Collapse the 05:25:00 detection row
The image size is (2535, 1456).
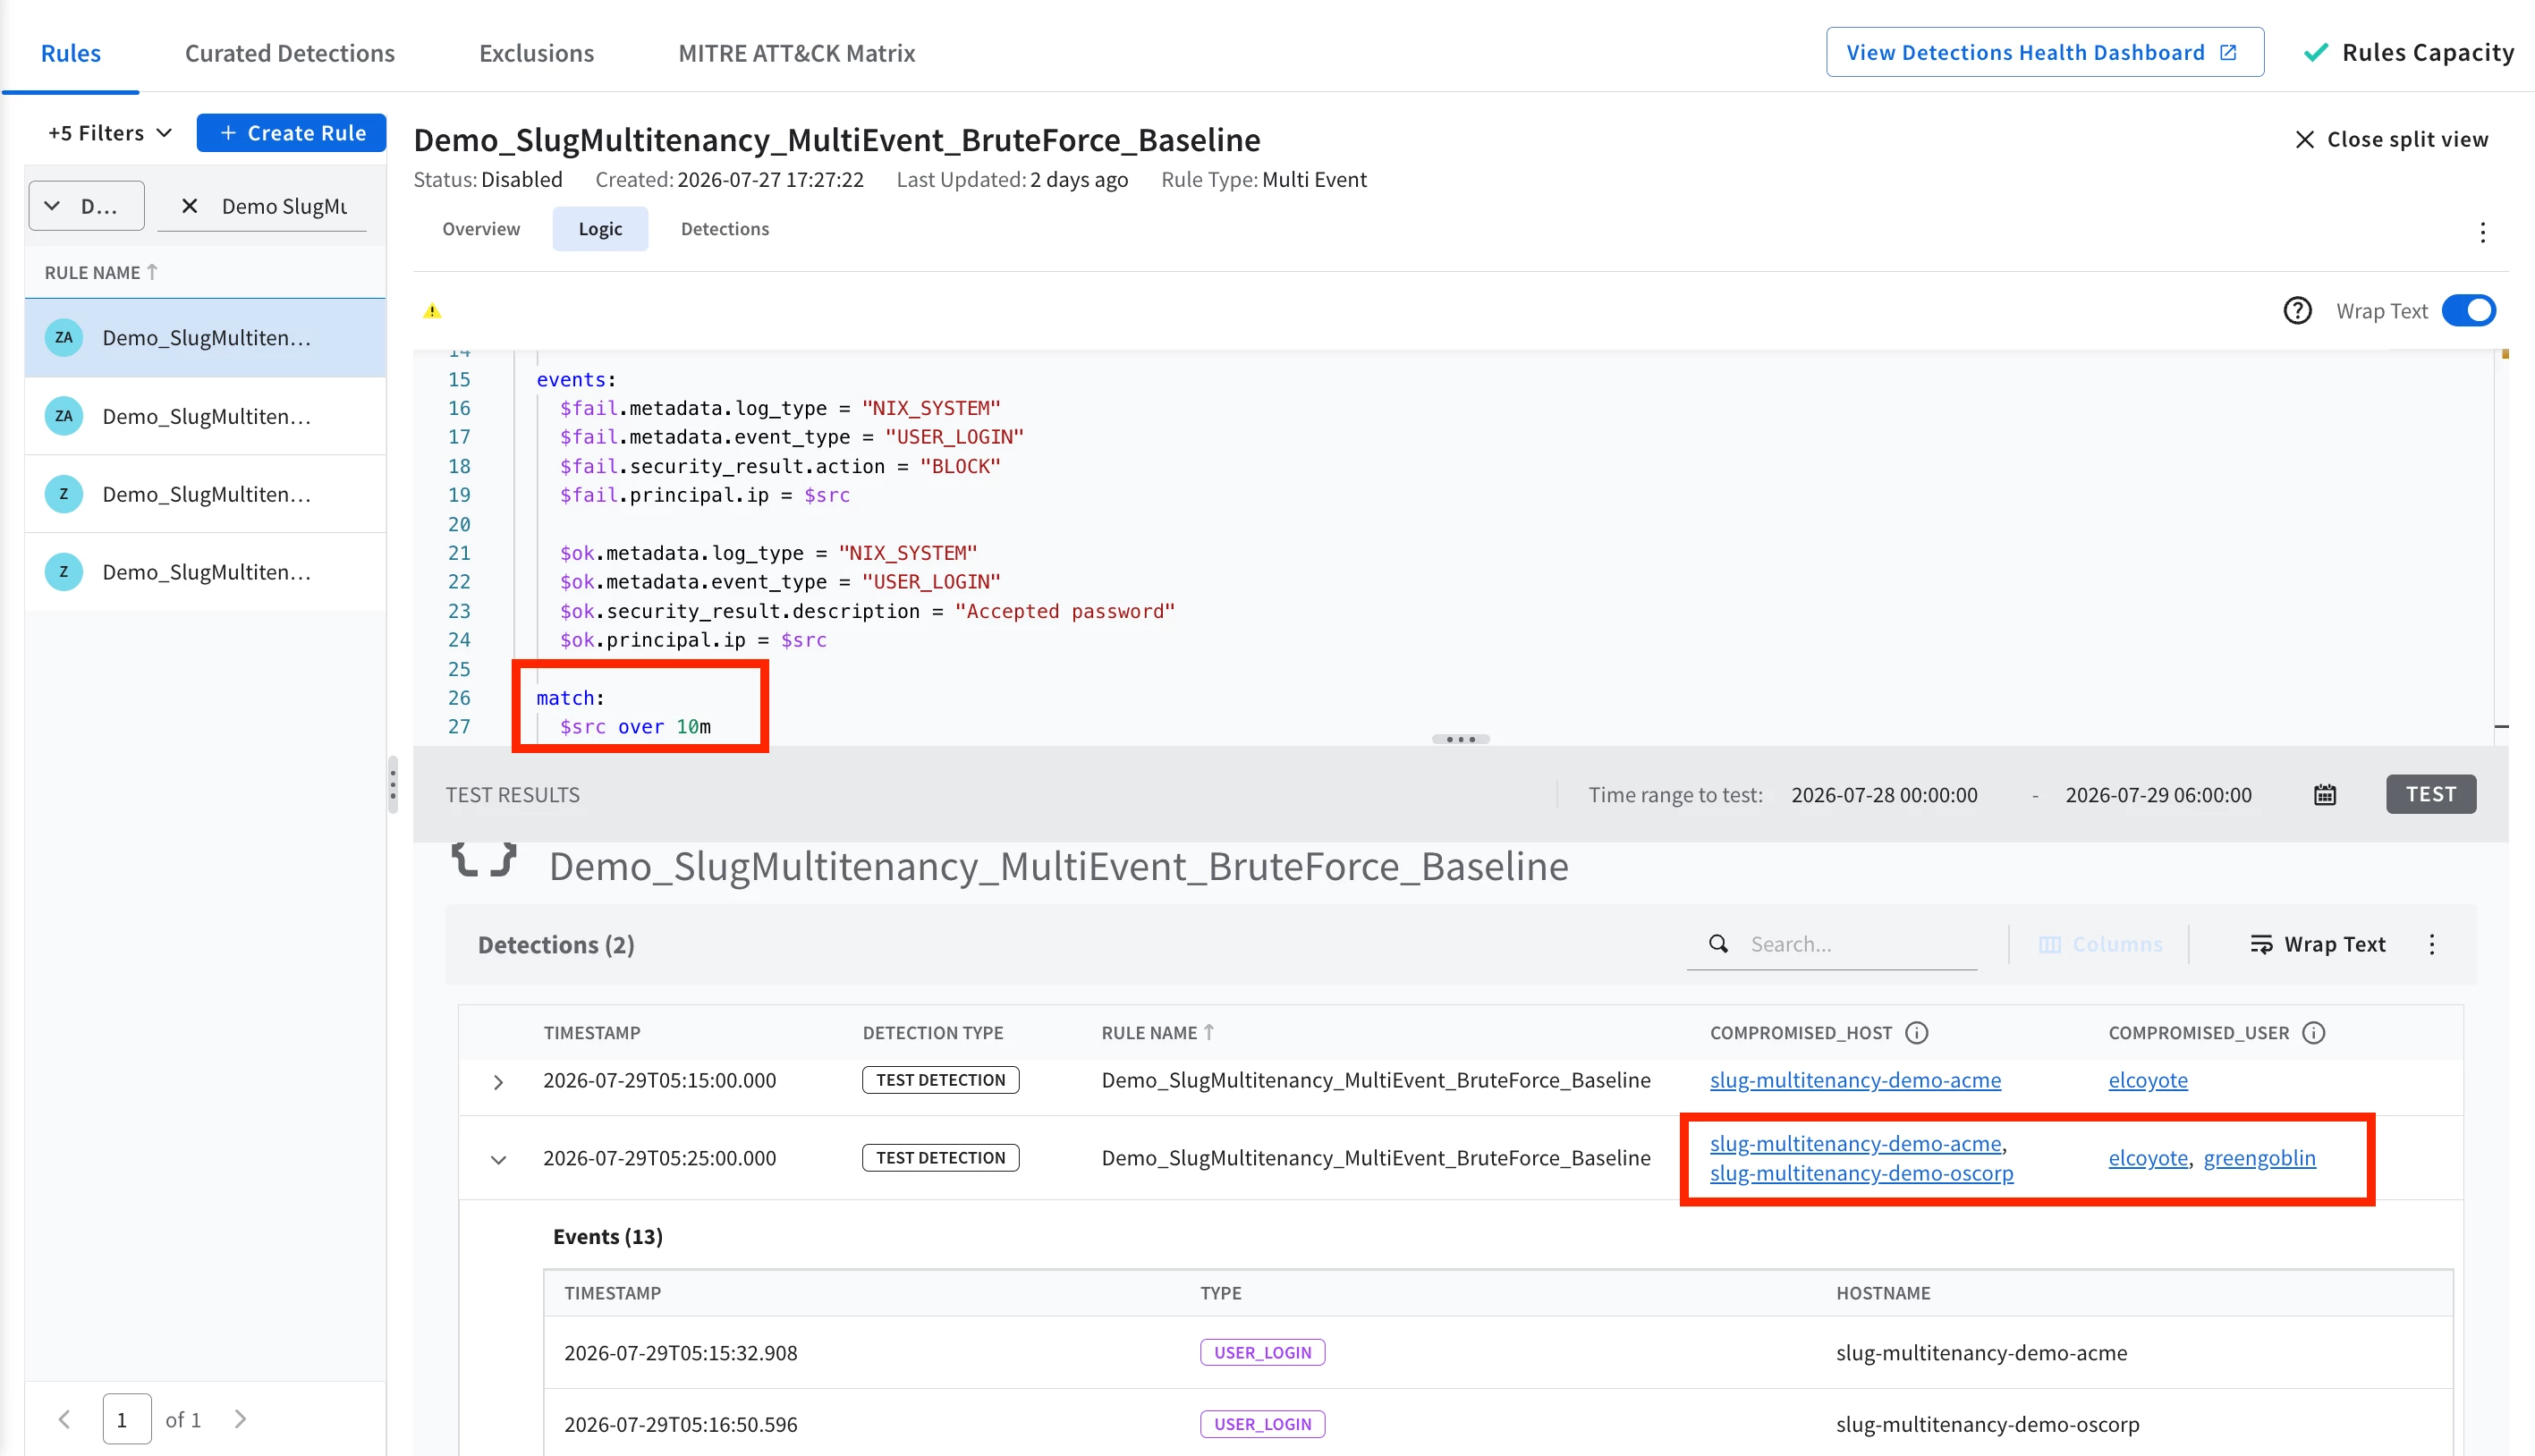click(x=498, y=1160)
